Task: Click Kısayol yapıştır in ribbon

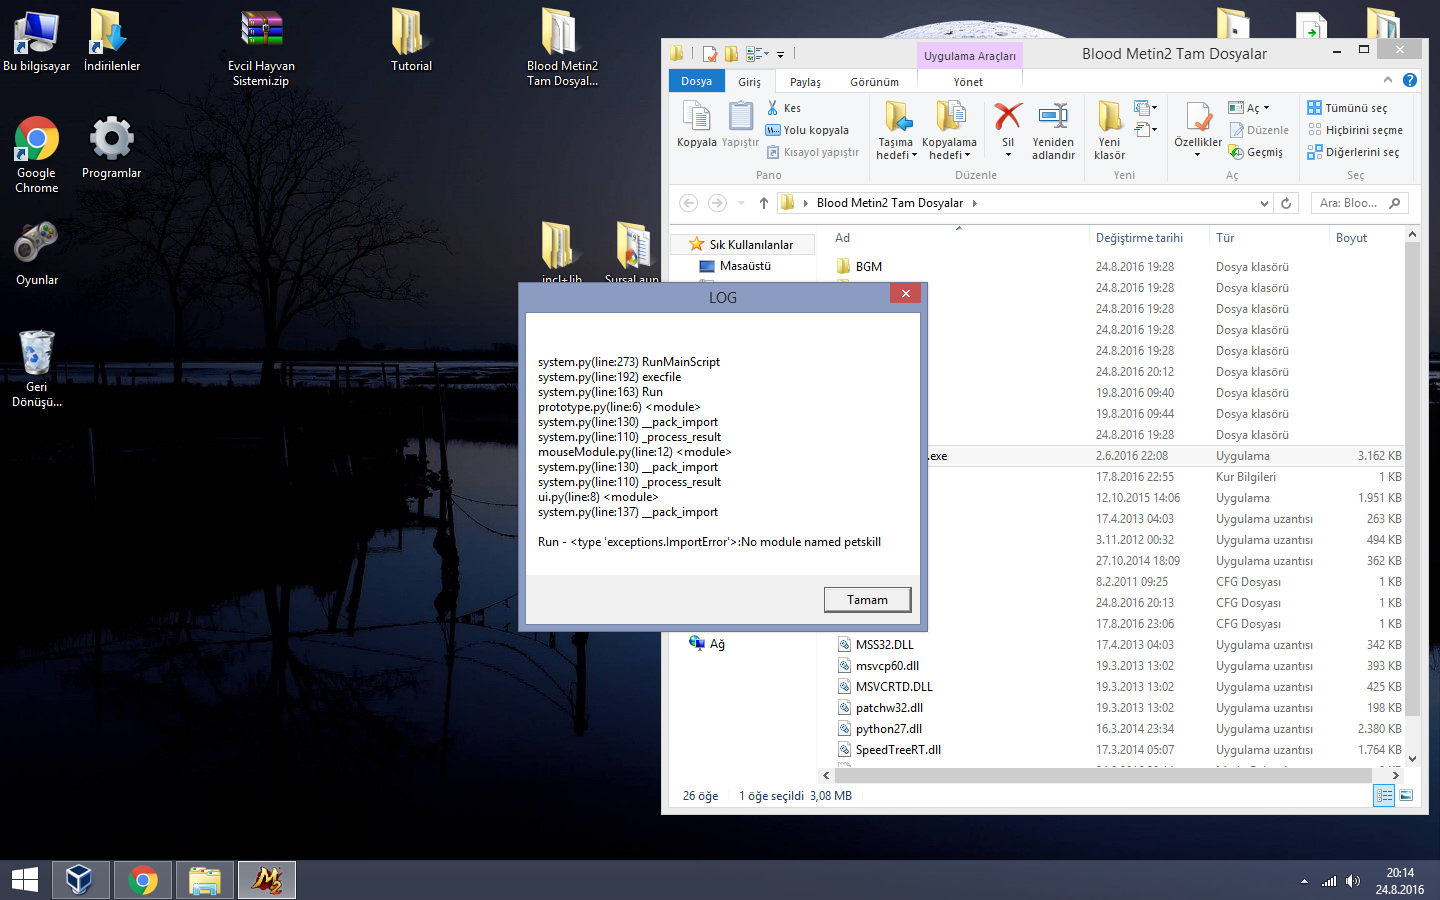Action: 812,152
